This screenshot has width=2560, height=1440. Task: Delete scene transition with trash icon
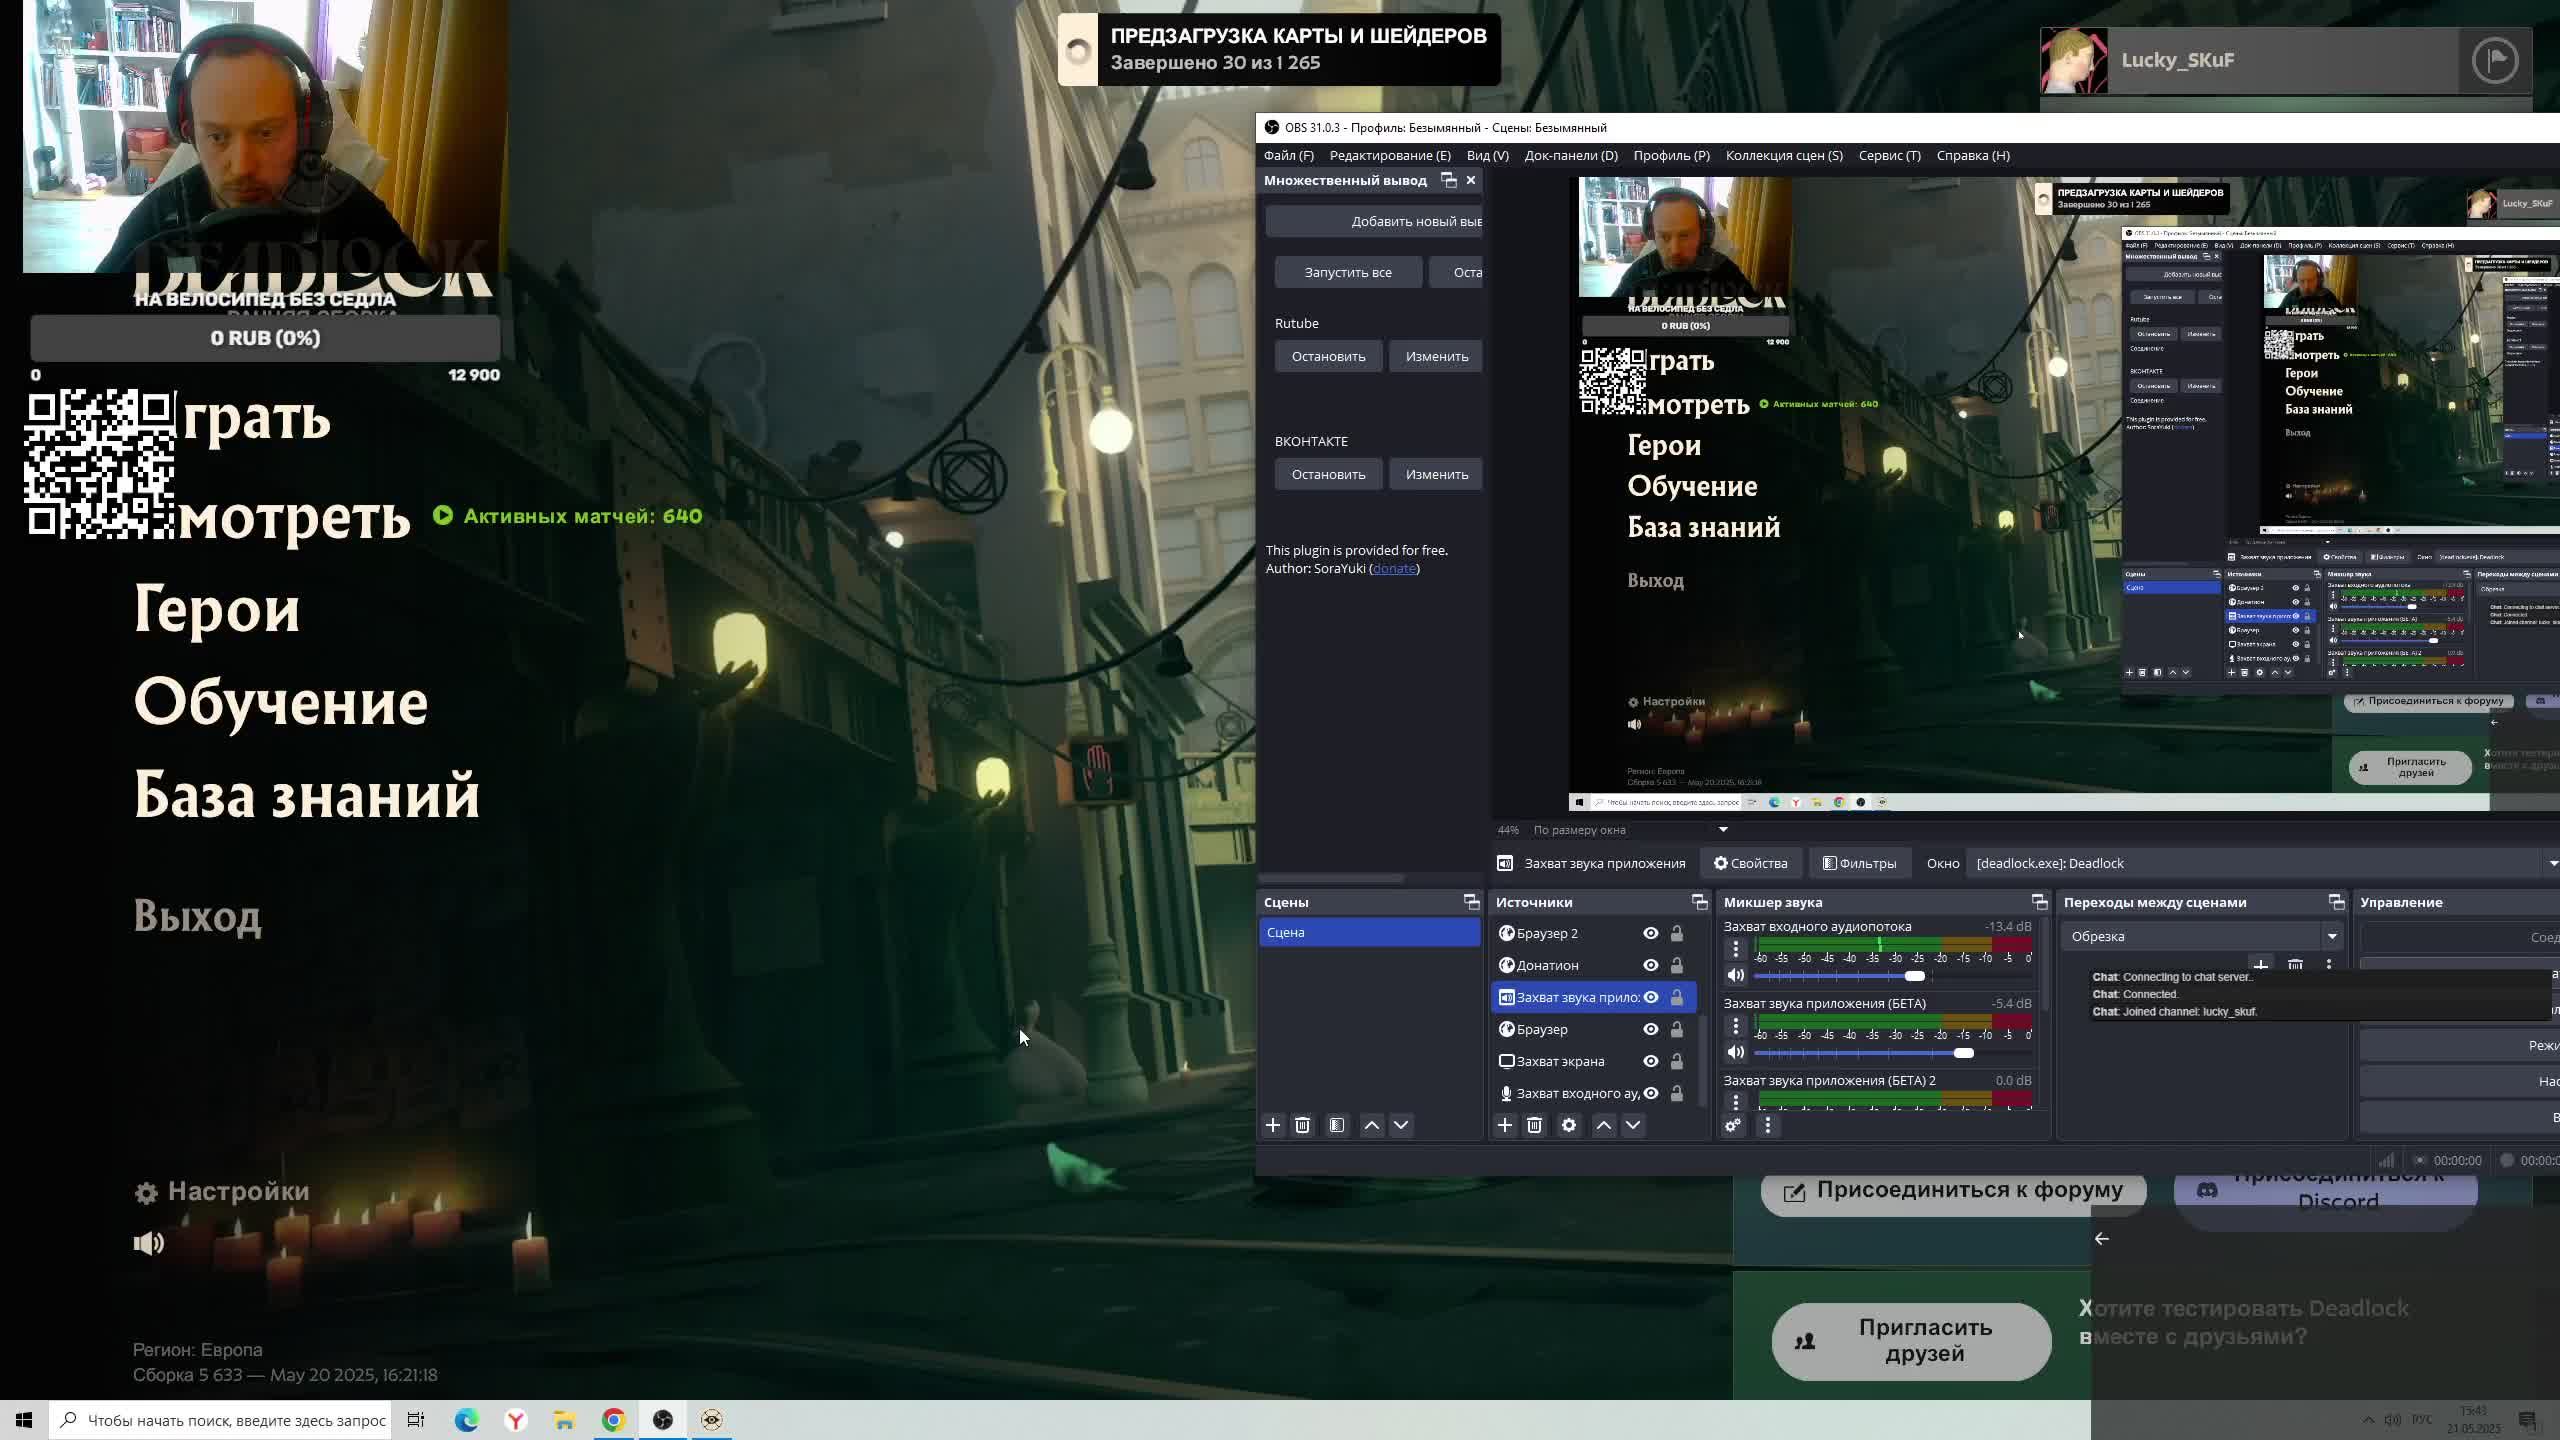tap(2295, 965)
